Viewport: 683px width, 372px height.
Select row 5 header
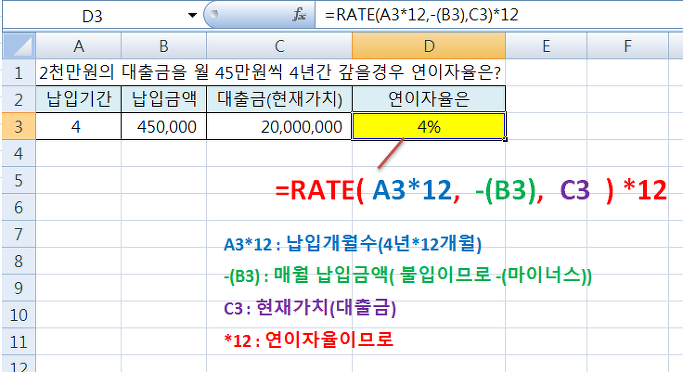pyautogui.click(x=18, y=180)
